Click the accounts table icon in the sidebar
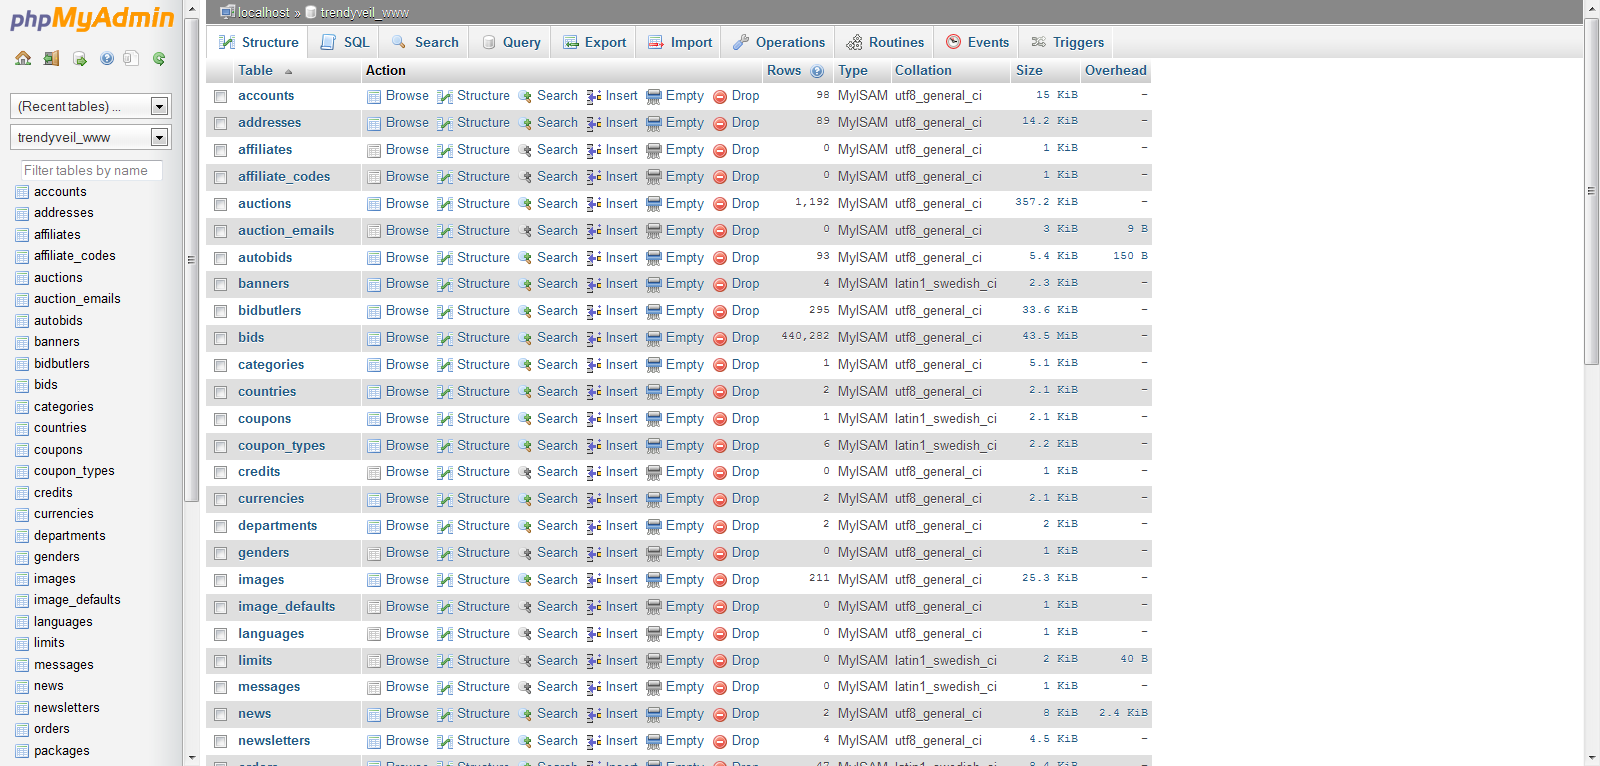Image resolution: width=1600 pixels, height=766 pixels. (x=22, y=192)
